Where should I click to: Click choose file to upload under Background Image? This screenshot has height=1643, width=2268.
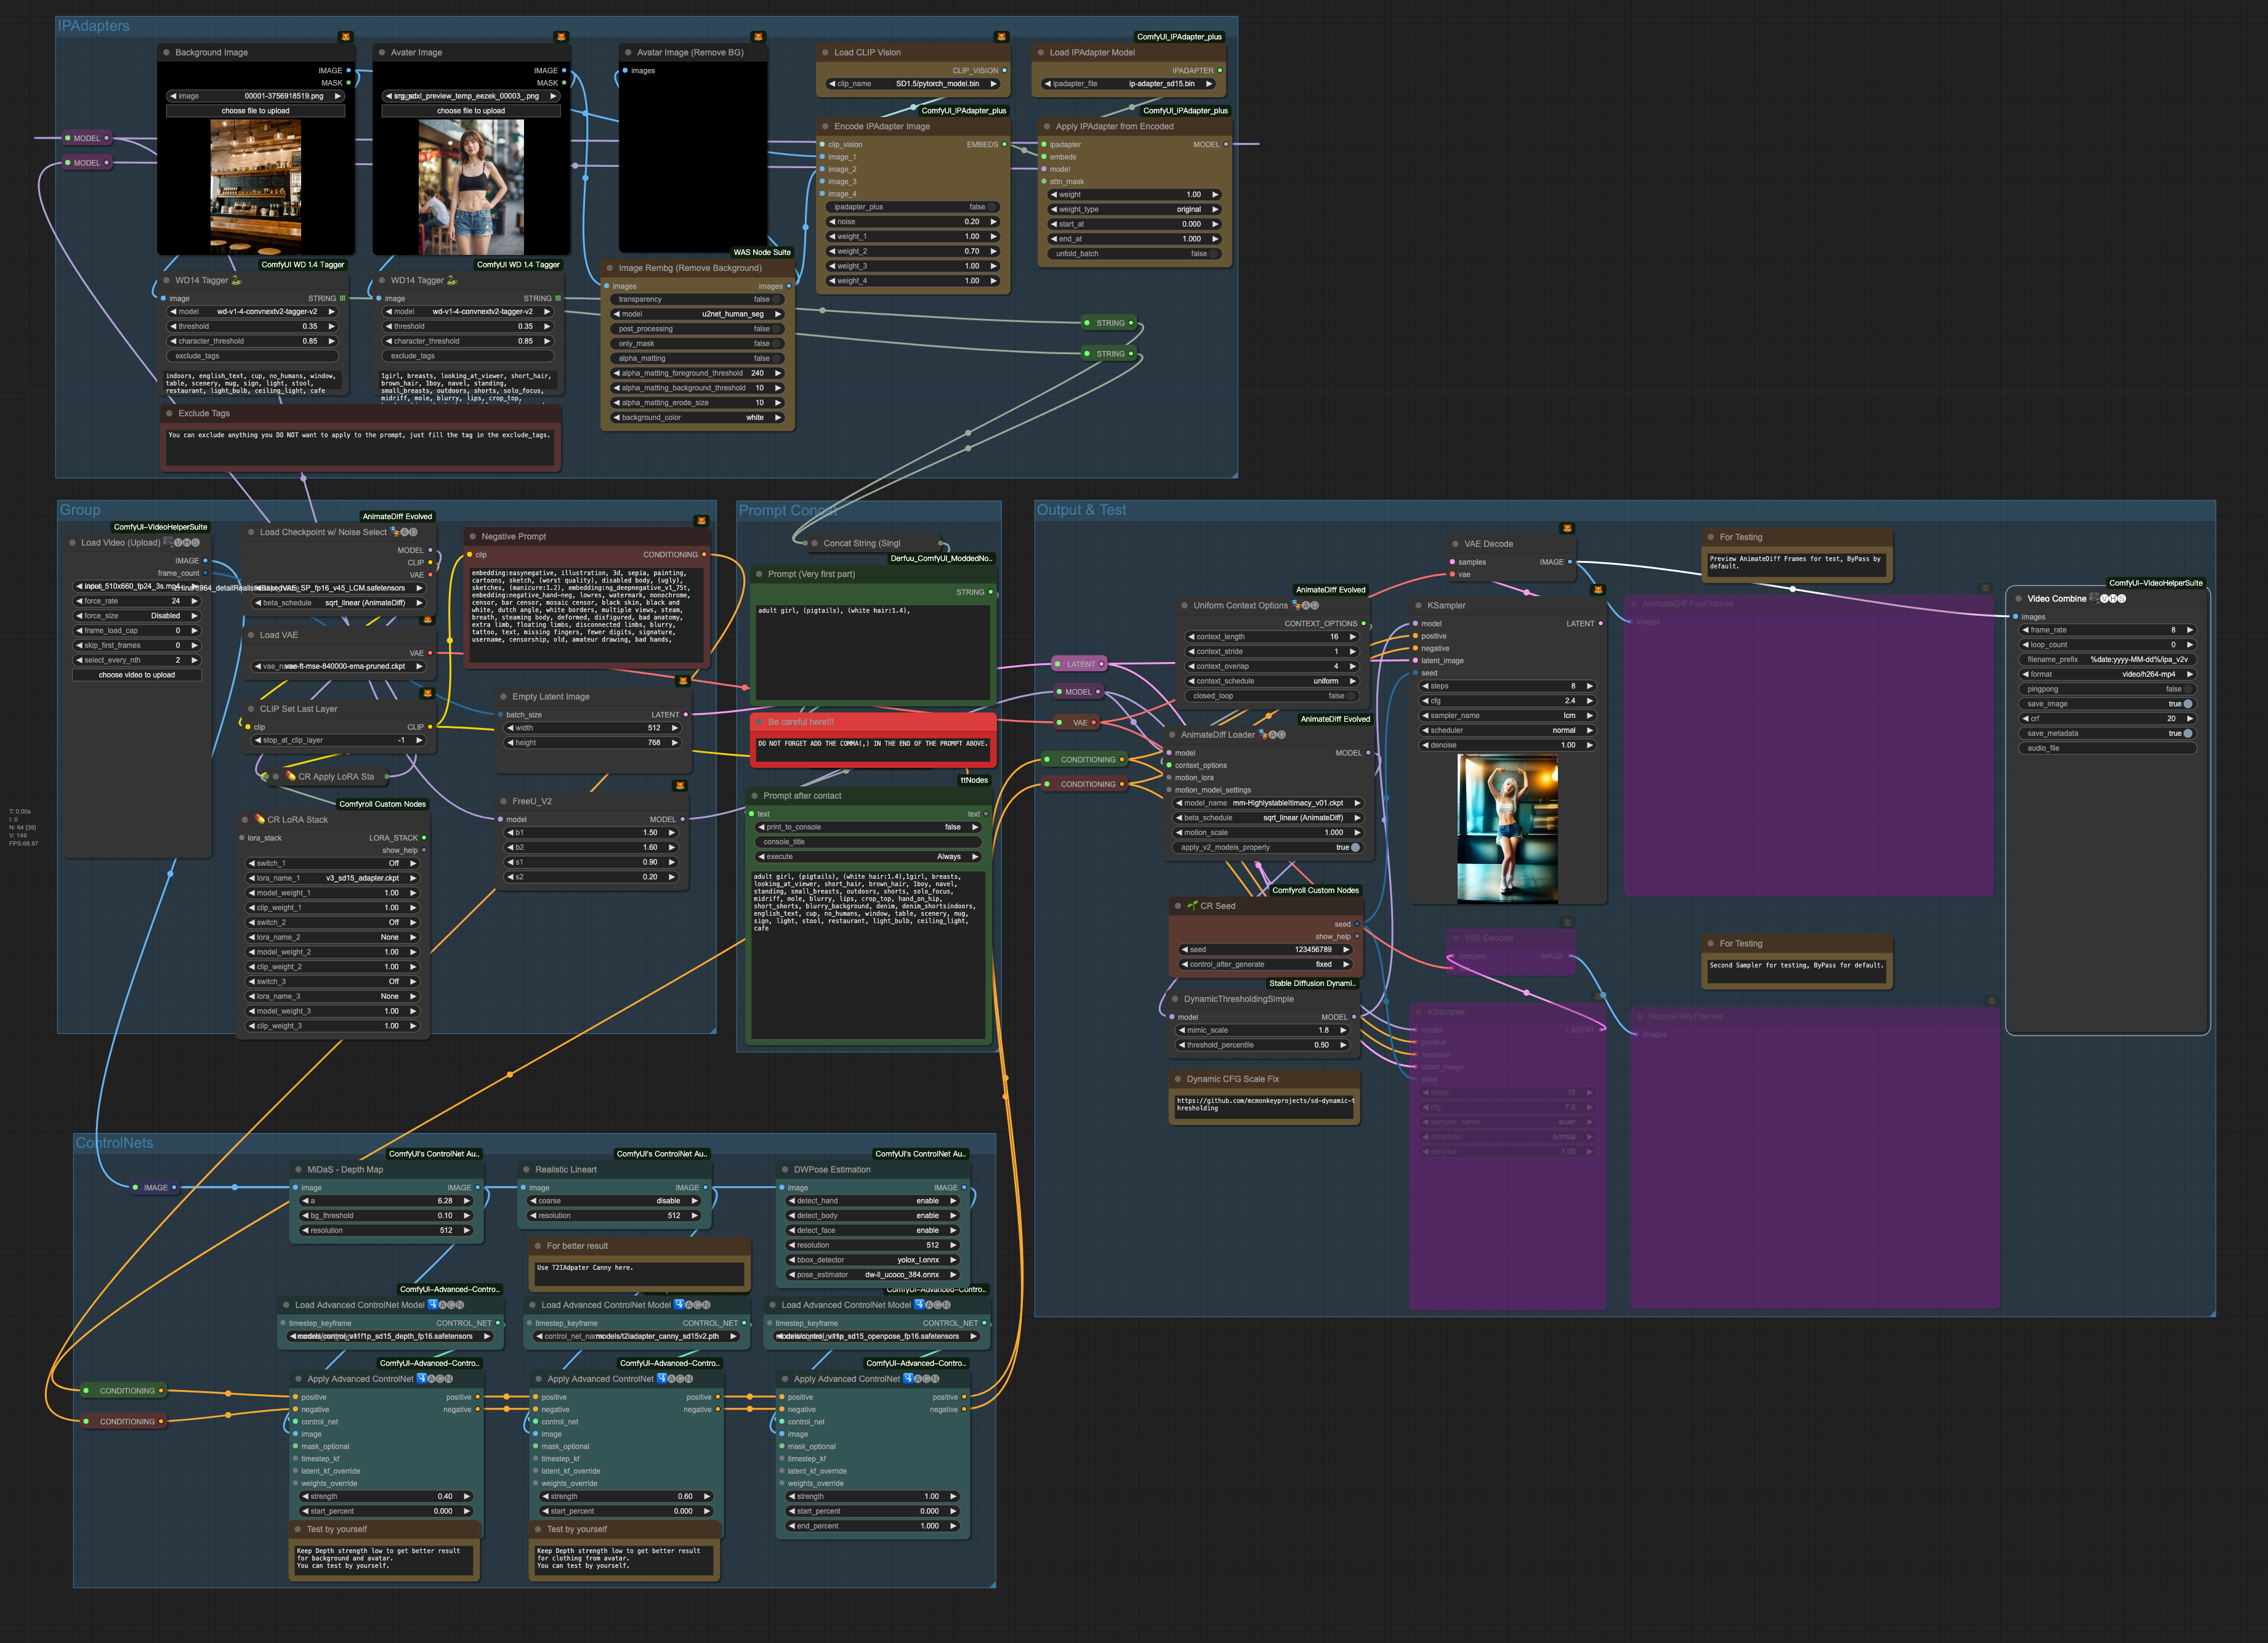[x=255, y=111]
